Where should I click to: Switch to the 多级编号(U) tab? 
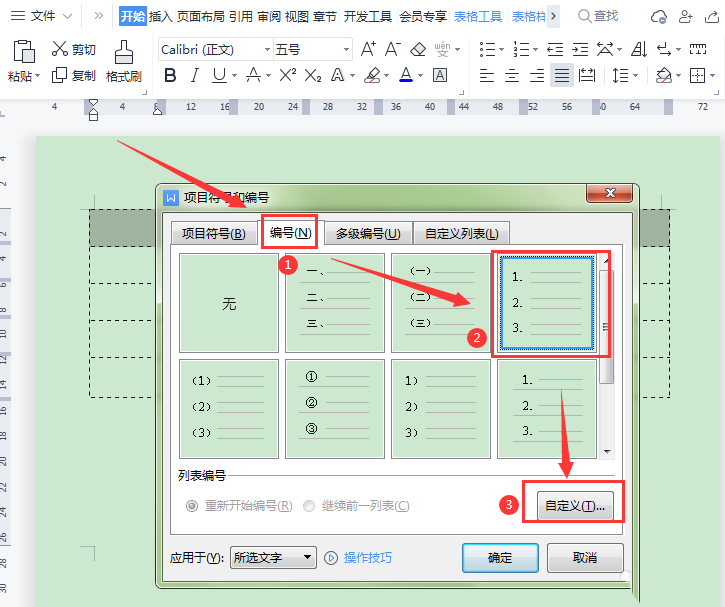[368, 233]
